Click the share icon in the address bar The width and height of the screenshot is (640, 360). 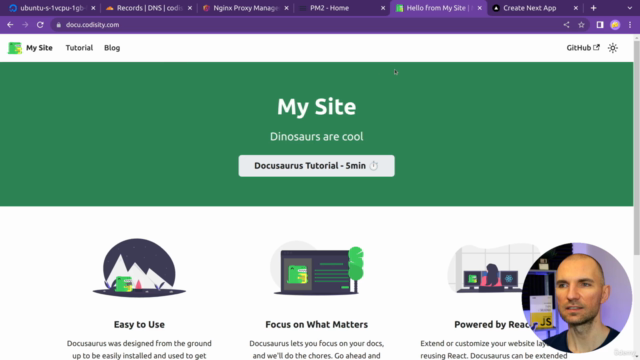(x=566, y=25)
